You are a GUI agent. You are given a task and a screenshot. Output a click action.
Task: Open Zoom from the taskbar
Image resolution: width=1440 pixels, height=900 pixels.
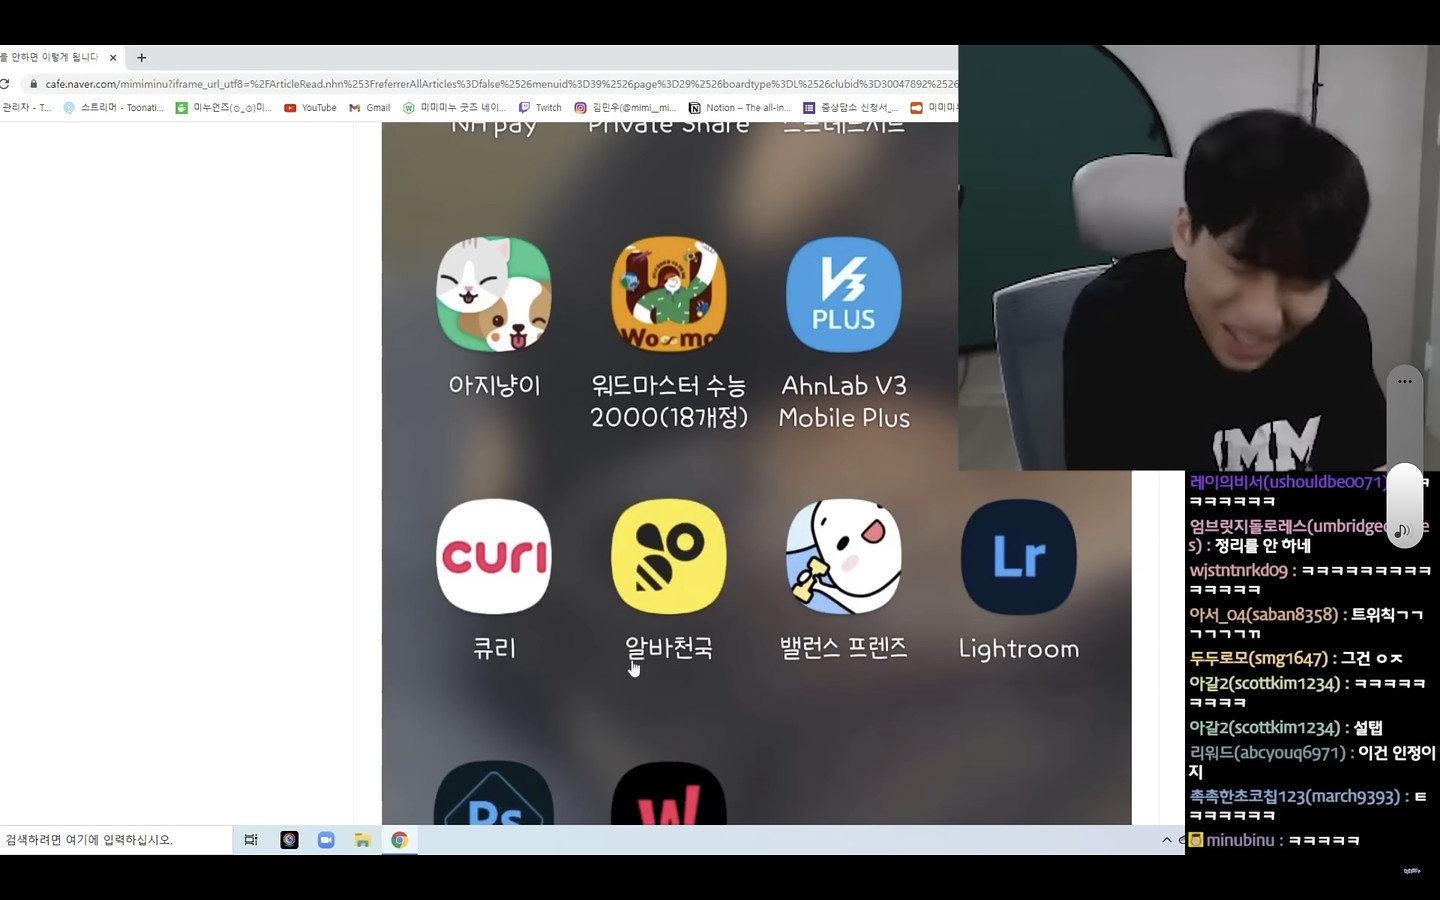click(326, 840)
